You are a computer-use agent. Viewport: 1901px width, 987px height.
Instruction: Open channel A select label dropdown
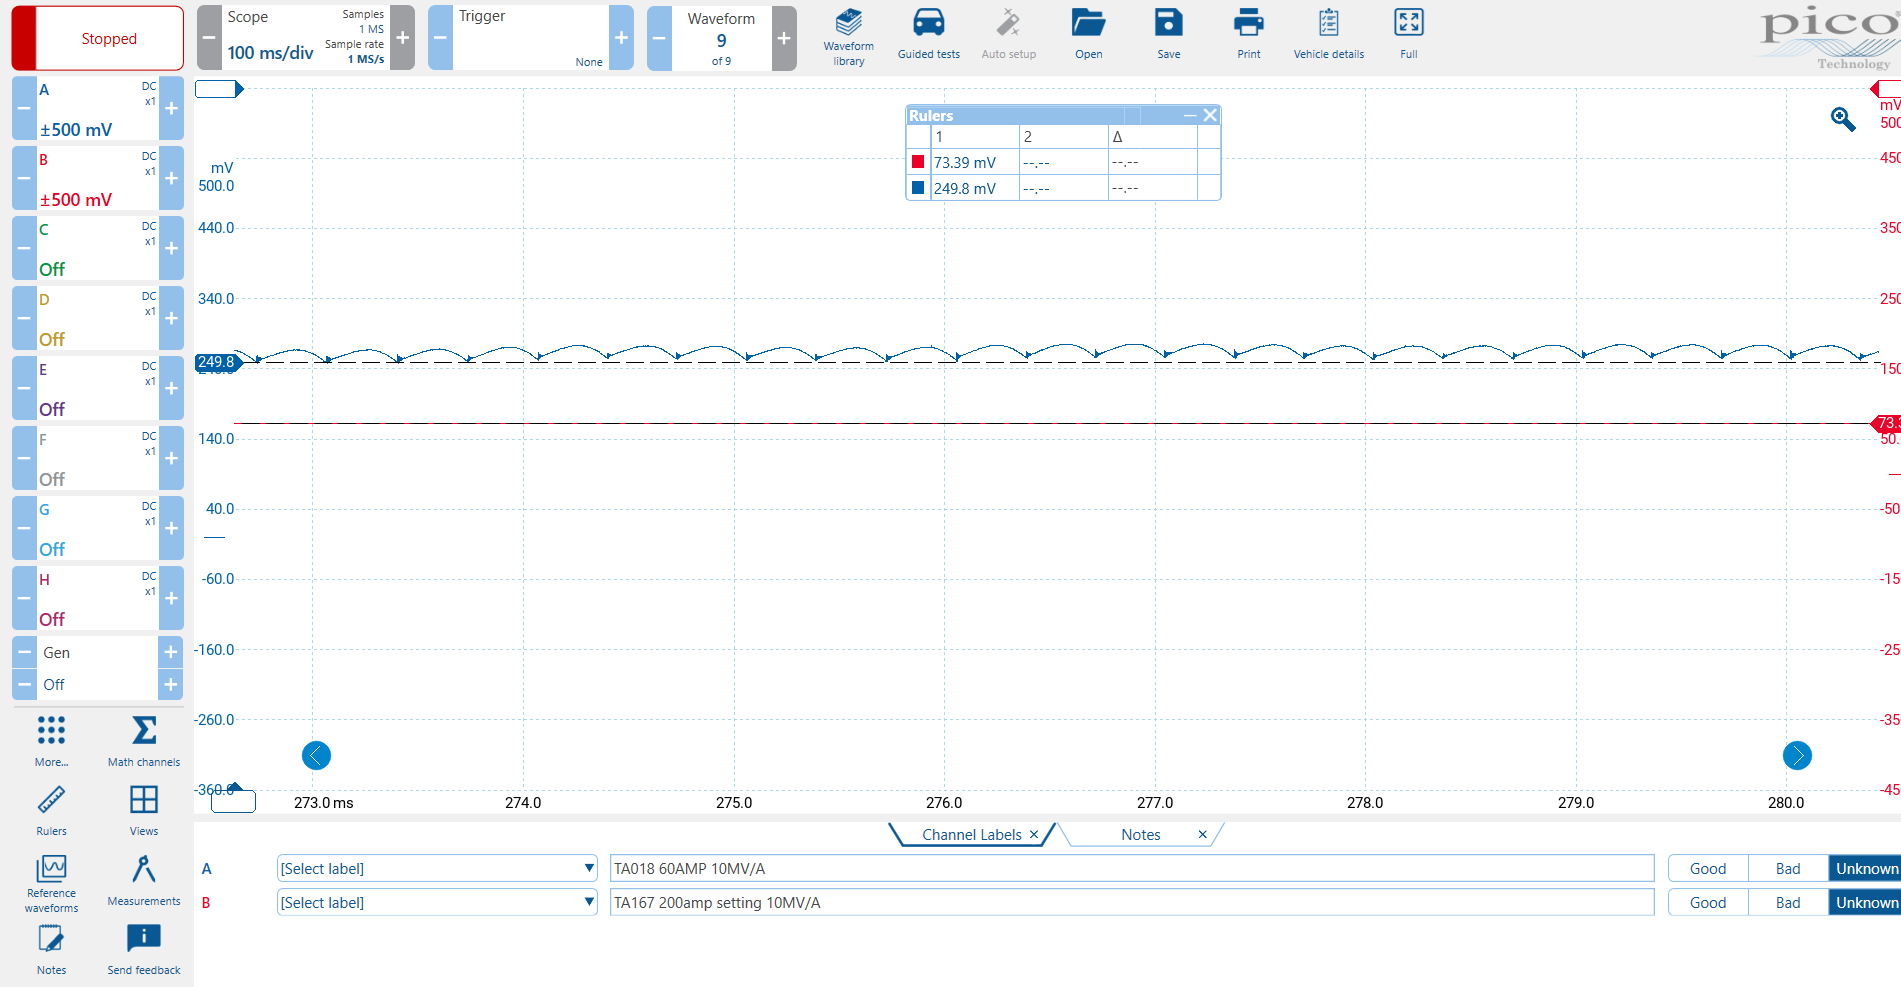[x=437, y=868]
